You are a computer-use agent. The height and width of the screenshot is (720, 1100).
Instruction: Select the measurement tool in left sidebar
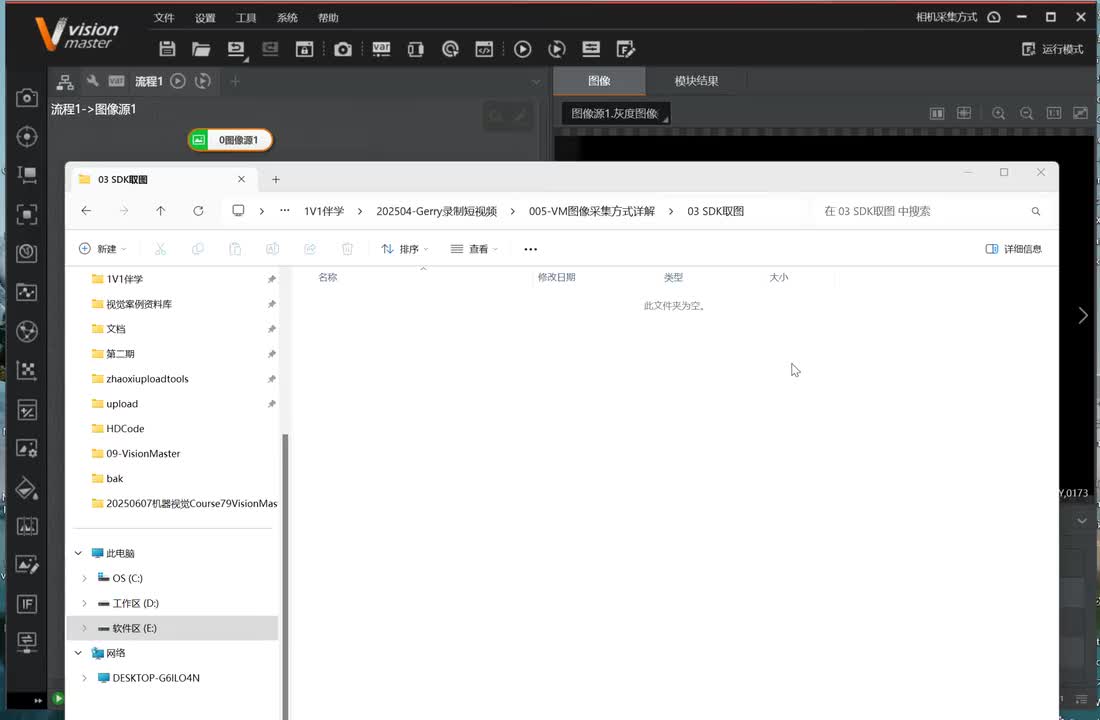click(x=27, y=175)
